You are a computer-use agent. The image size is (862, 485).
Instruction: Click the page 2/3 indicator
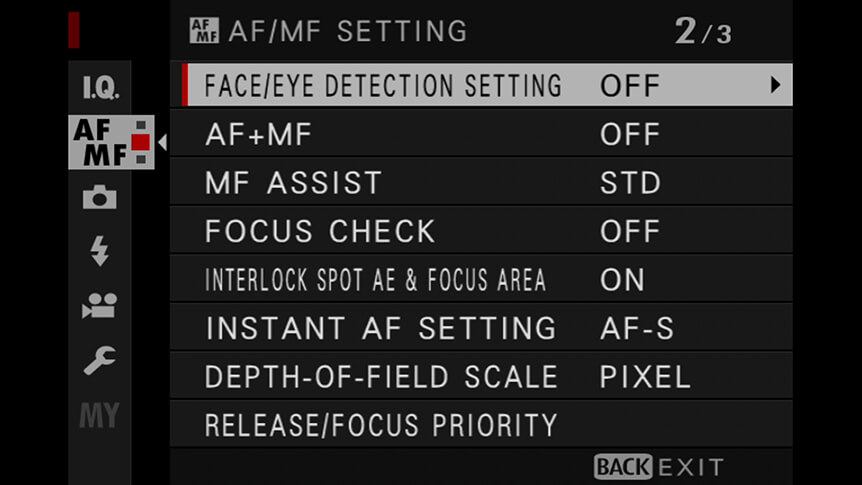pos(703,31)
